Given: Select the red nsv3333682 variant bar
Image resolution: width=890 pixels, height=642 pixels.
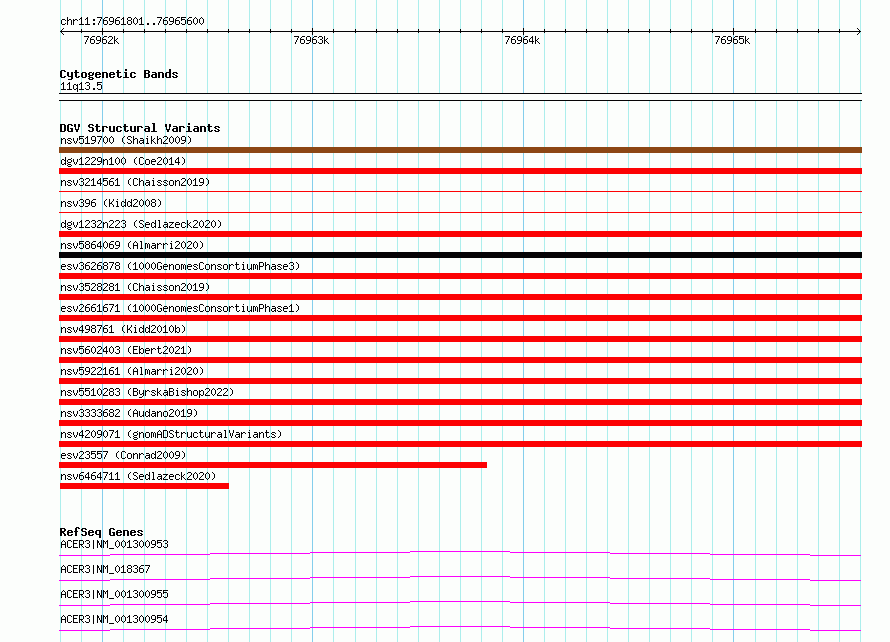Looking at the screenshot, I should pyautogui.click(x=460, y=423).
